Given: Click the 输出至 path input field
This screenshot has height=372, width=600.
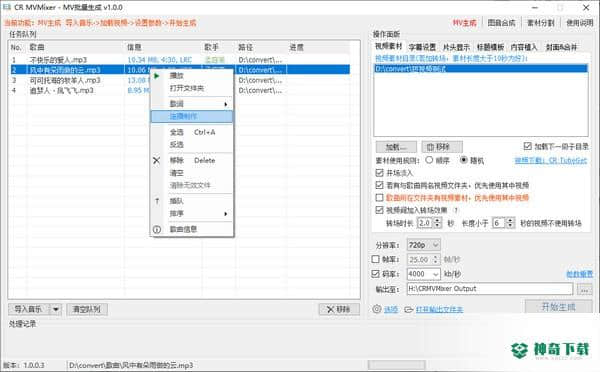Looking at the screenshot, I should (x=490, y=289).
